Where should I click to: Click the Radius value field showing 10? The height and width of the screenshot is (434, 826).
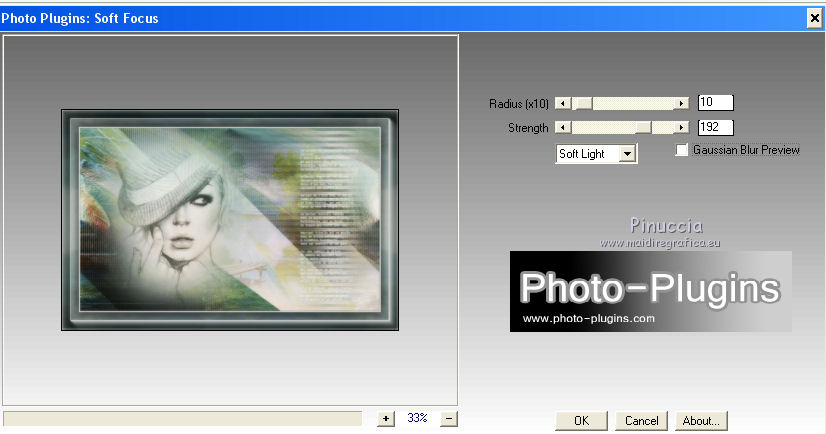click(715, 103)
